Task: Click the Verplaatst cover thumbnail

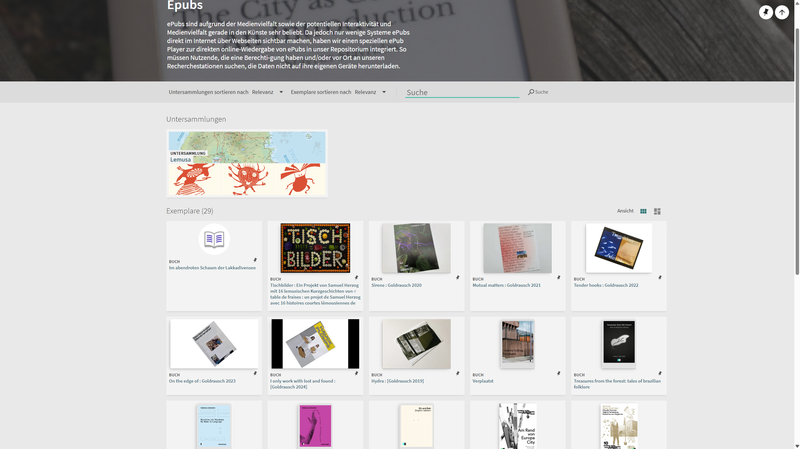Action: click(x=517, y=344)
